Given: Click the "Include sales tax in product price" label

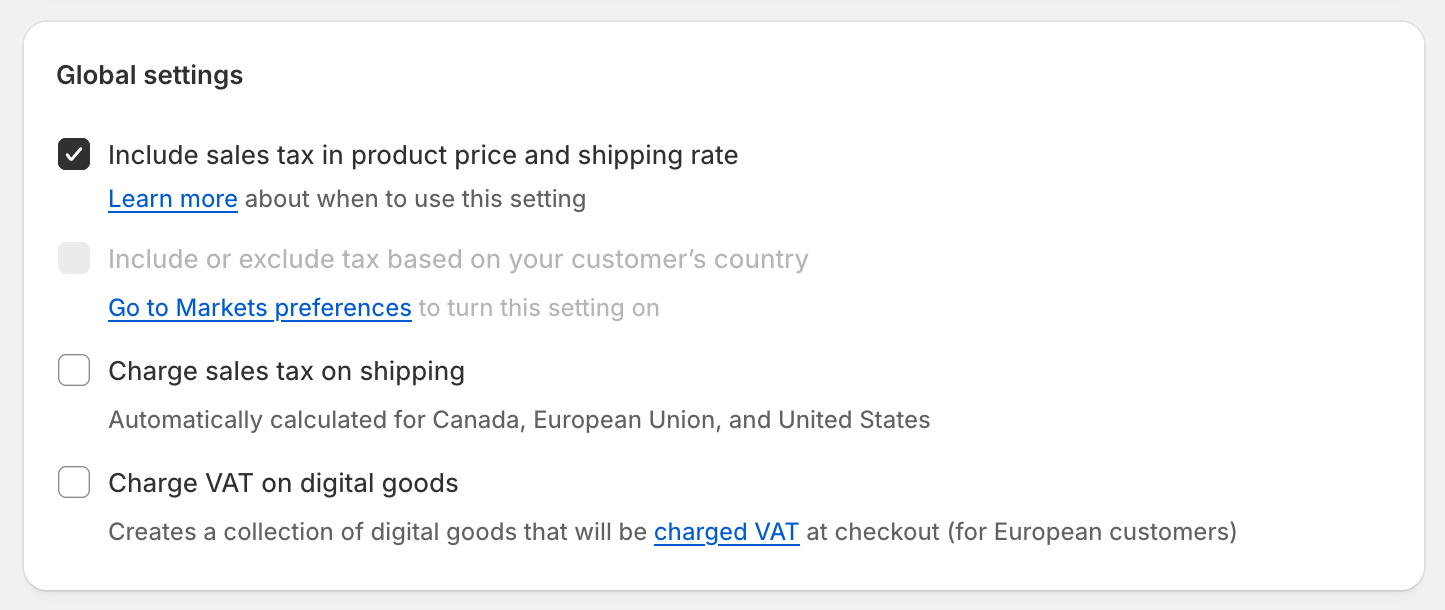Looking at the screenshot, I should pos(422,155).
